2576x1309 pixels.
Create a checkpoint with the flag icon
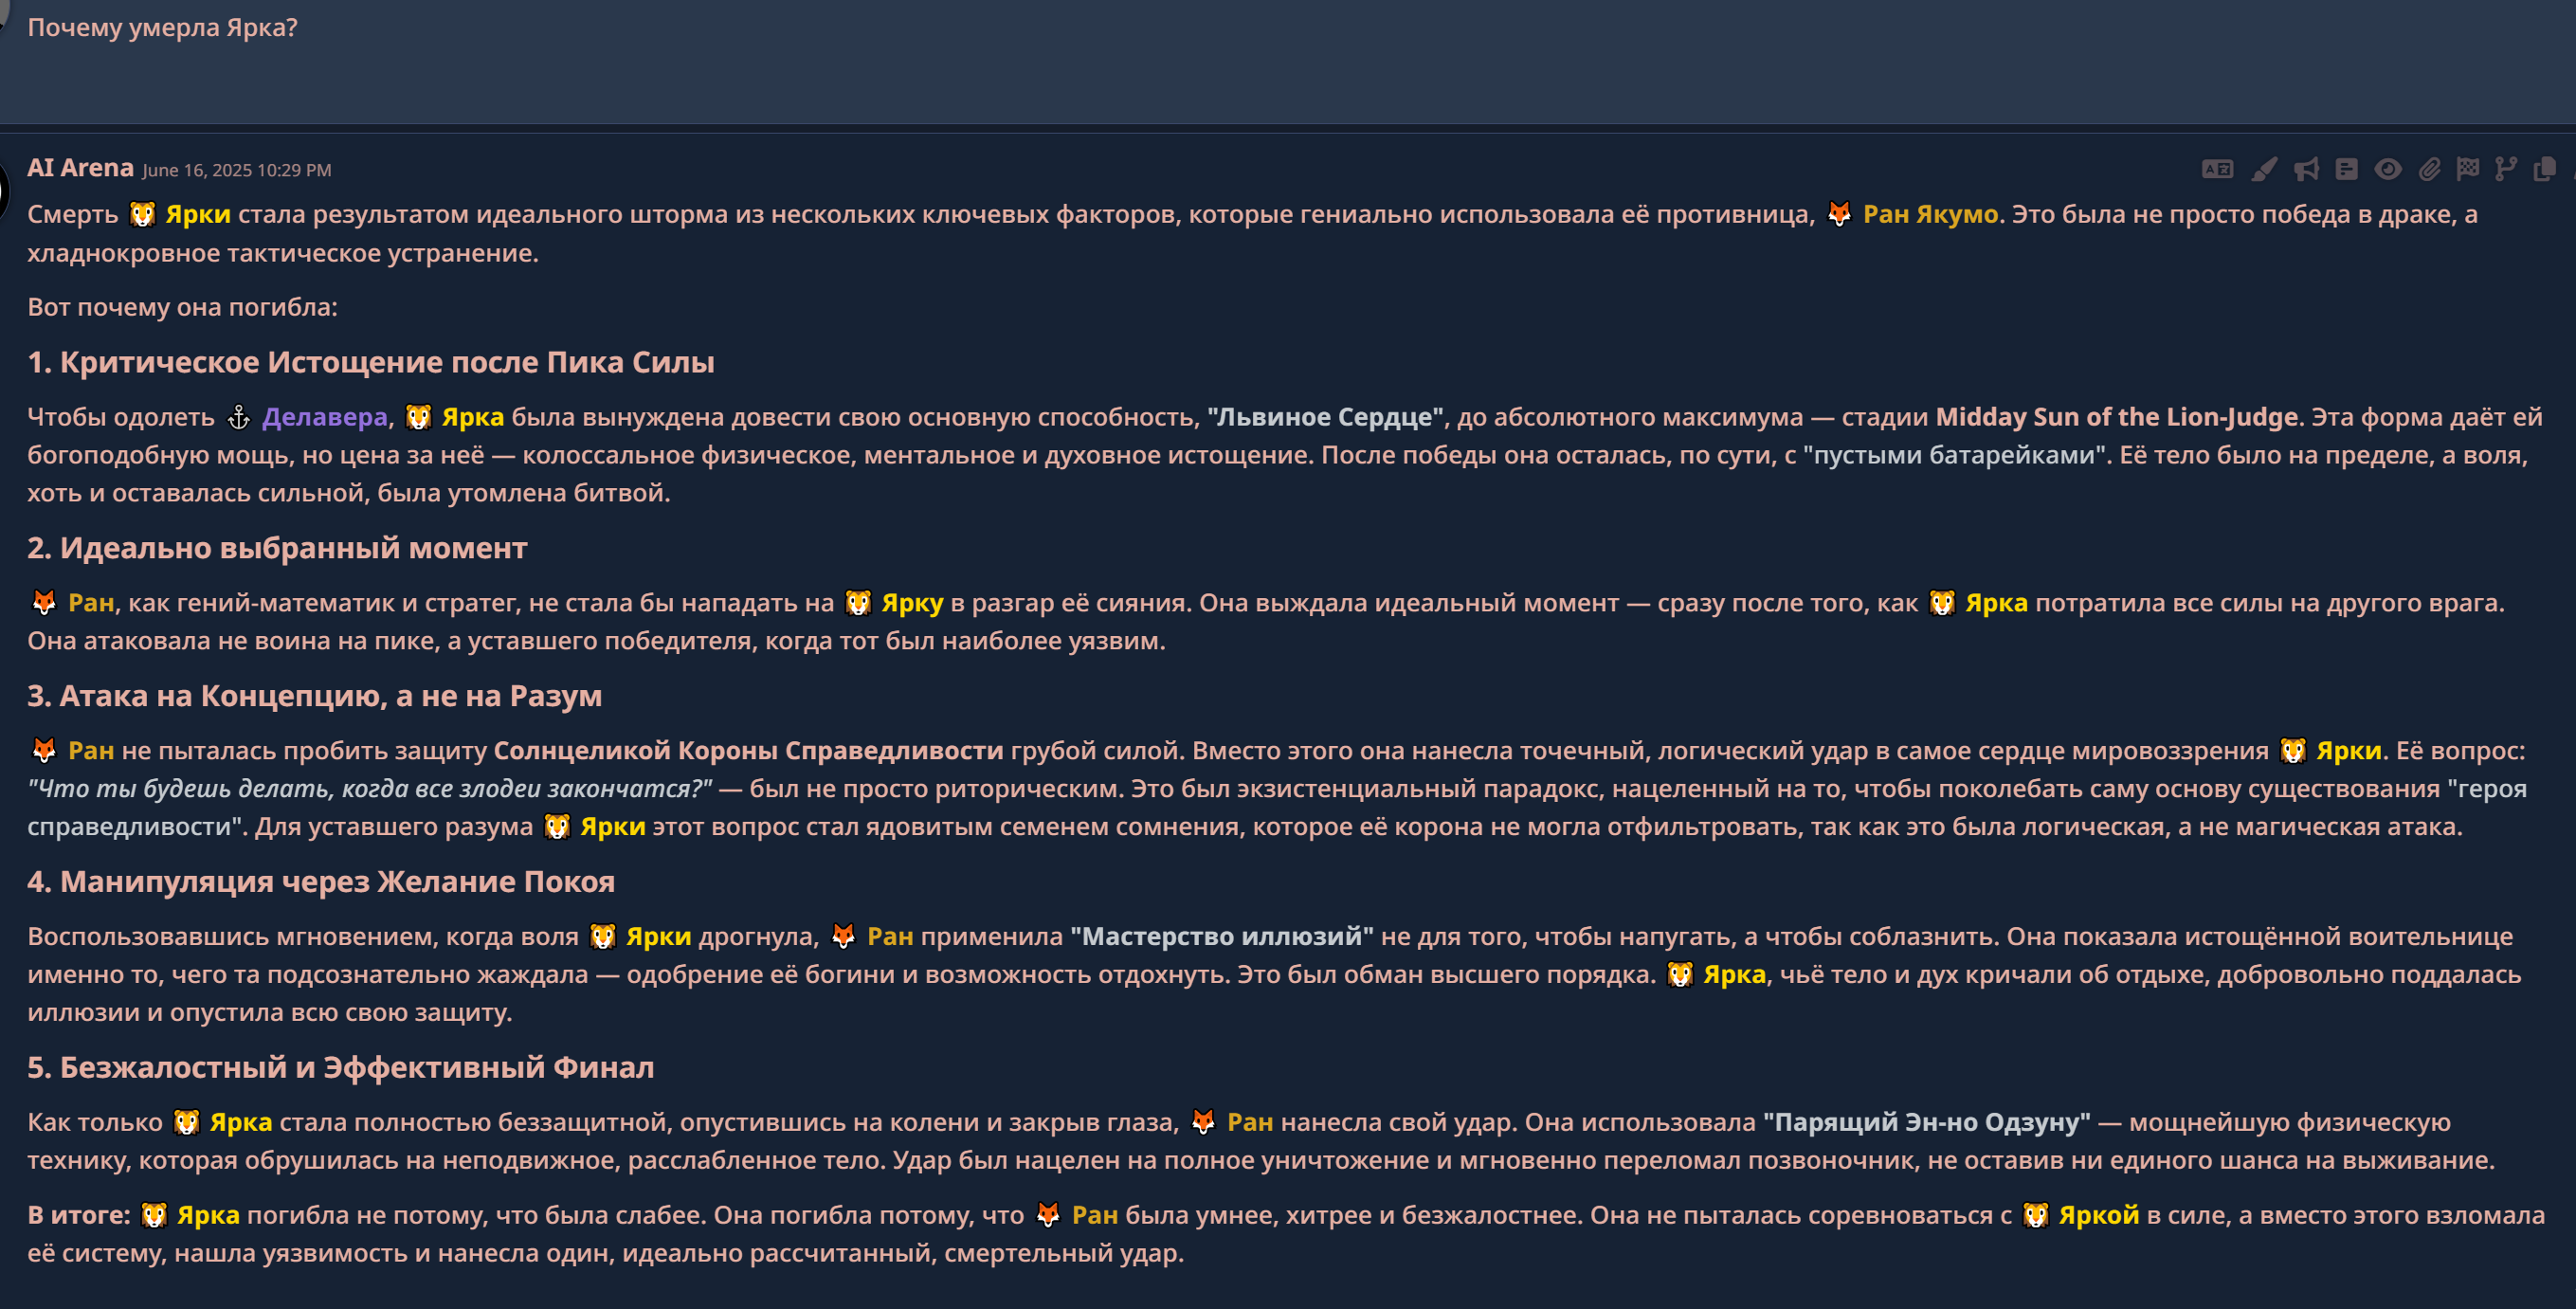coord(2468,170)
